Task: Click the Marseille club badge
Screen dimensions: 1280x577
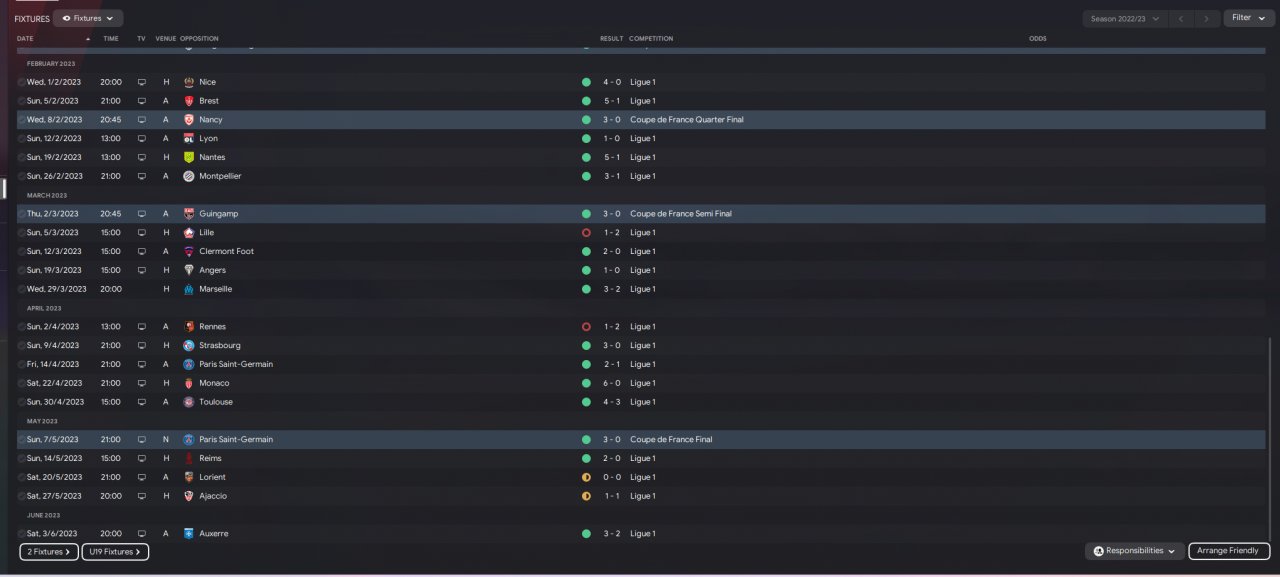Action: coord(189,289)
